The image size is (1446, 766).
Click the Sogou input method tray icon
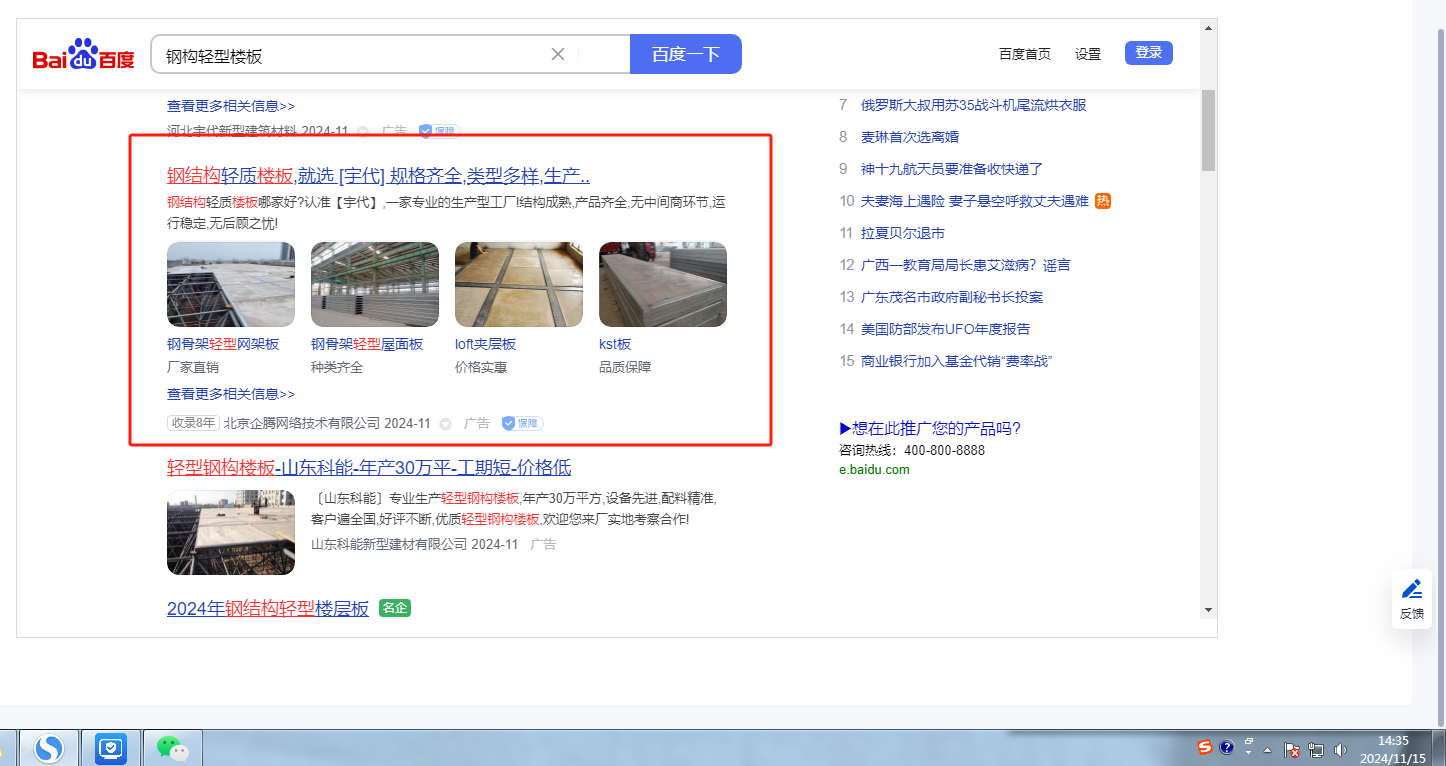point(1205,748)
